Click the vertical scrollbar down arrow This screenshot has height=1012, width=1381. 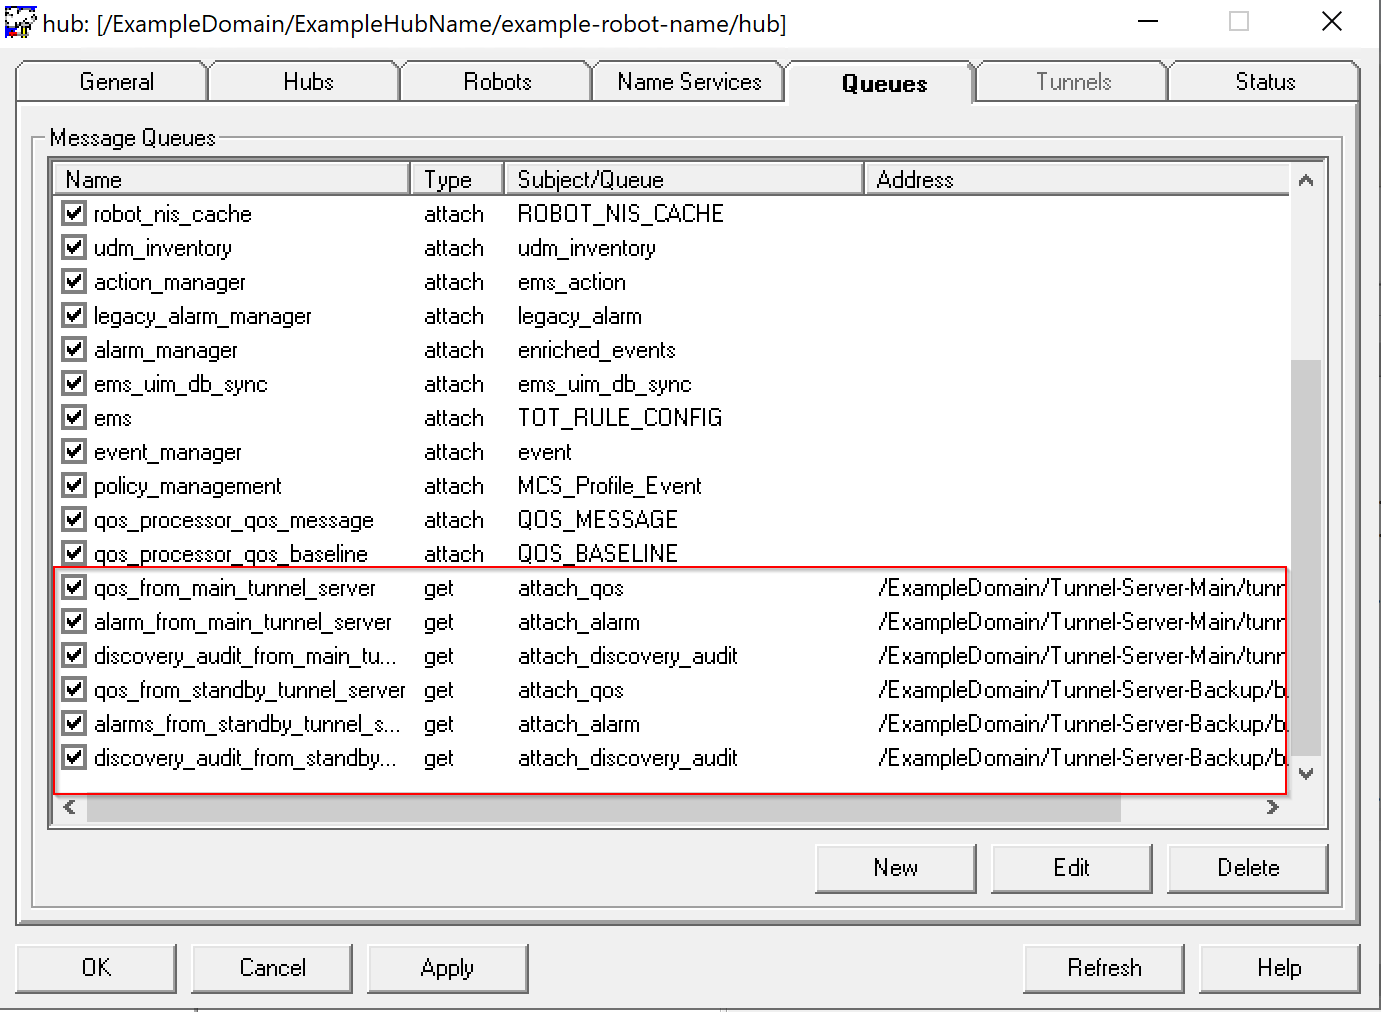1305,773
